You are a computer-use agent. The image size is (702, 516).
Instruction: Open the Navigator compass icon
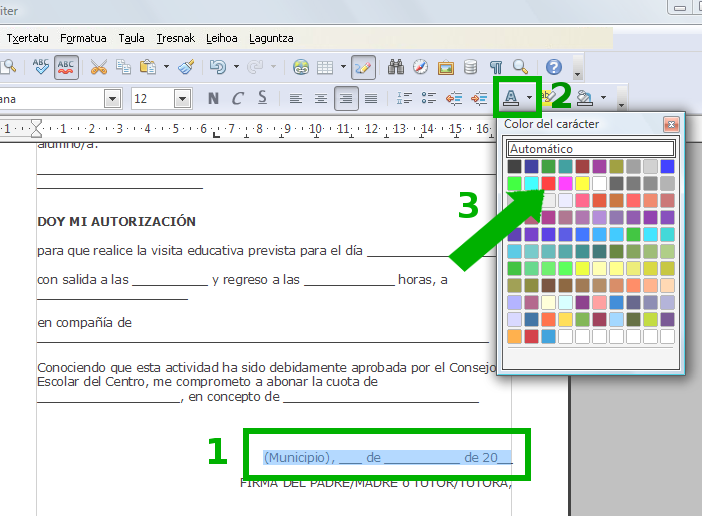pos(420,67)
